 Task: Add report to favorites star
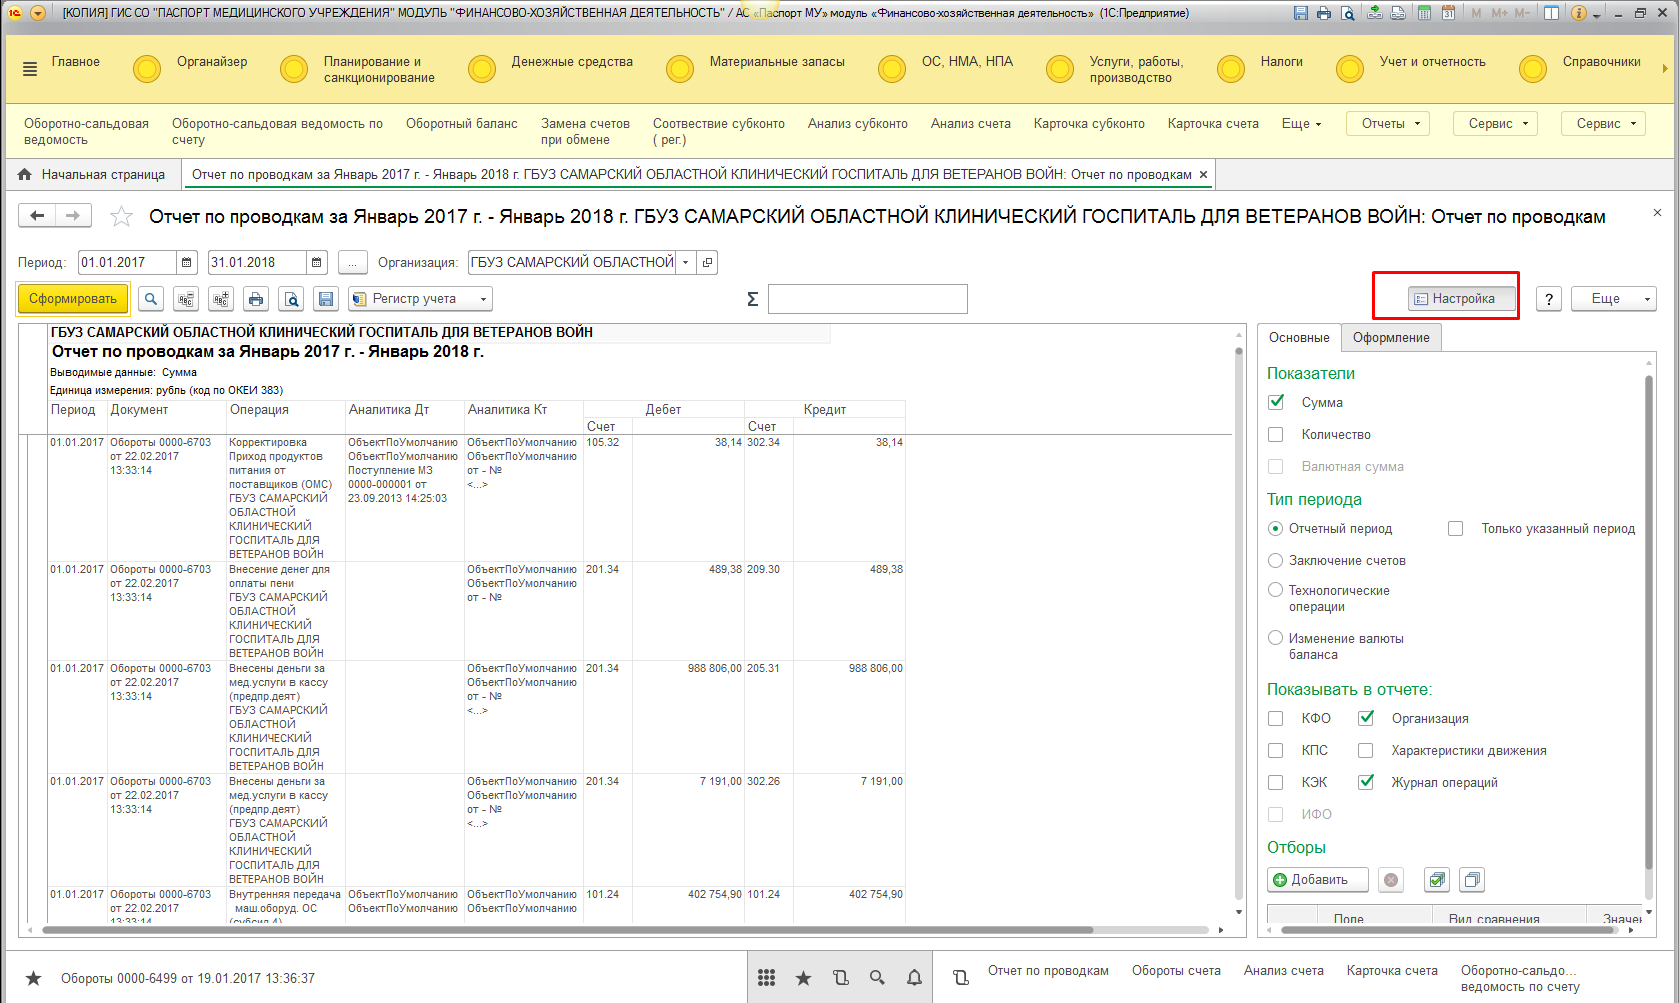121,216
